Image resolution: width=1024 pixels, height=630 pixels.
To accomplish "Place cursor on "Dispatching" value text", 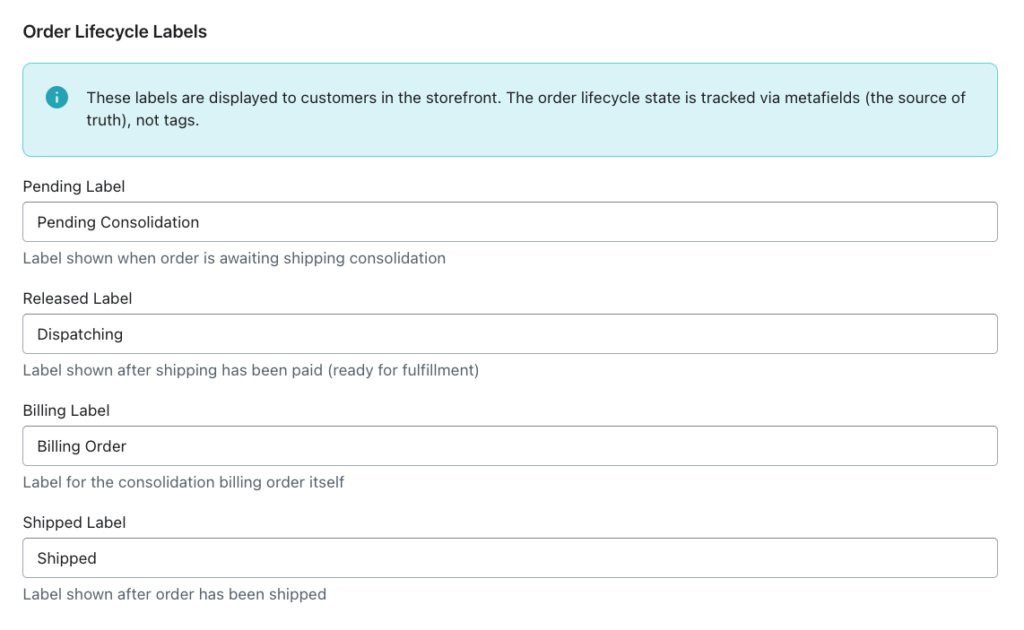I will pyautogui.click(x=80, y=334).
